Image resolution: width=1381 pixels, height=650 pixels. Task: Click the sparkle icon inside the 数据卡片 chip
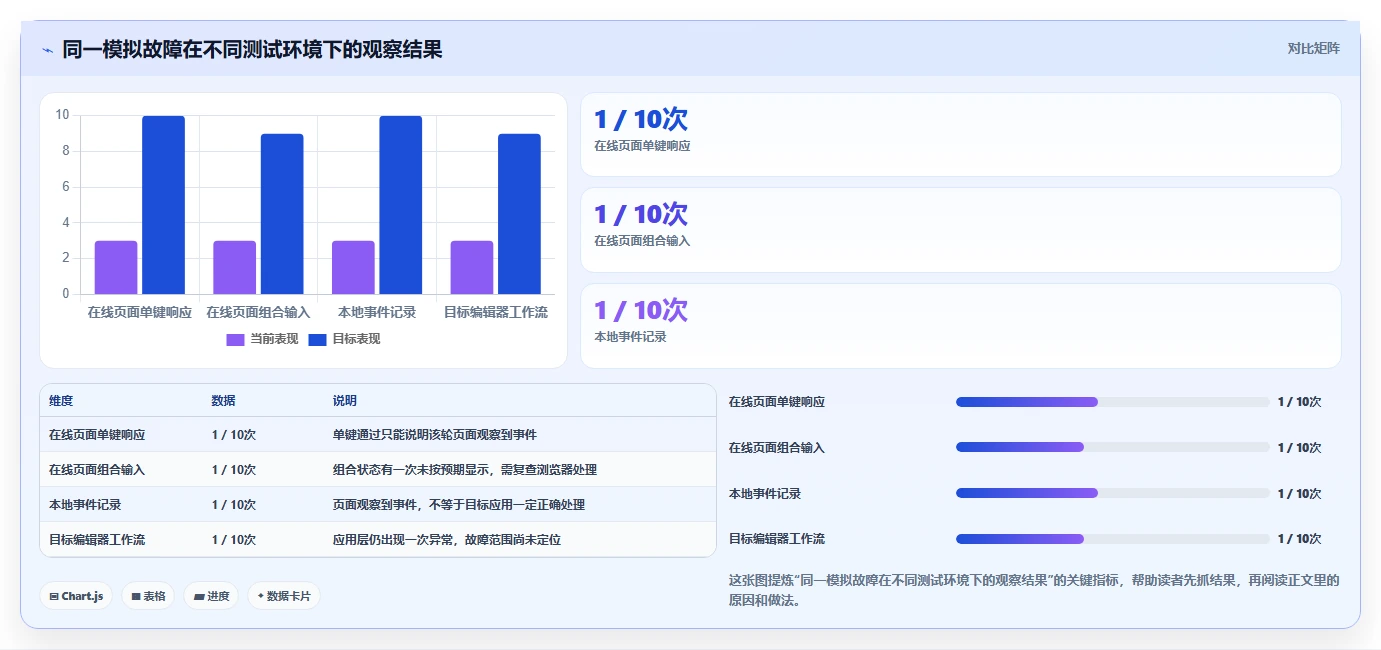click(x=261, y=595)
